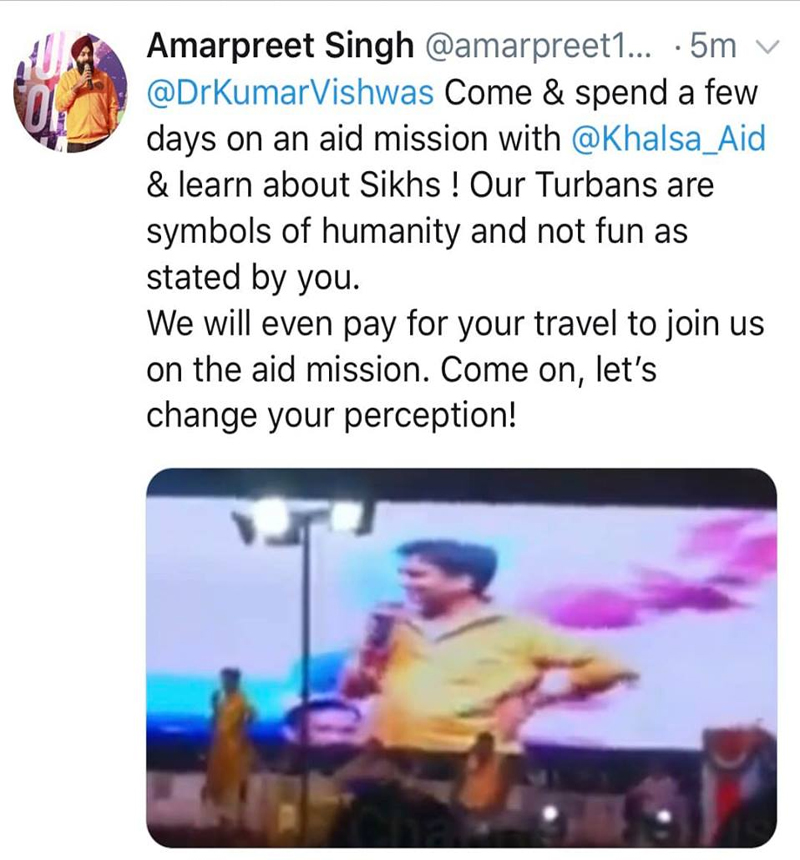
Task: Play the attached stage video
Action: [461, 658]
